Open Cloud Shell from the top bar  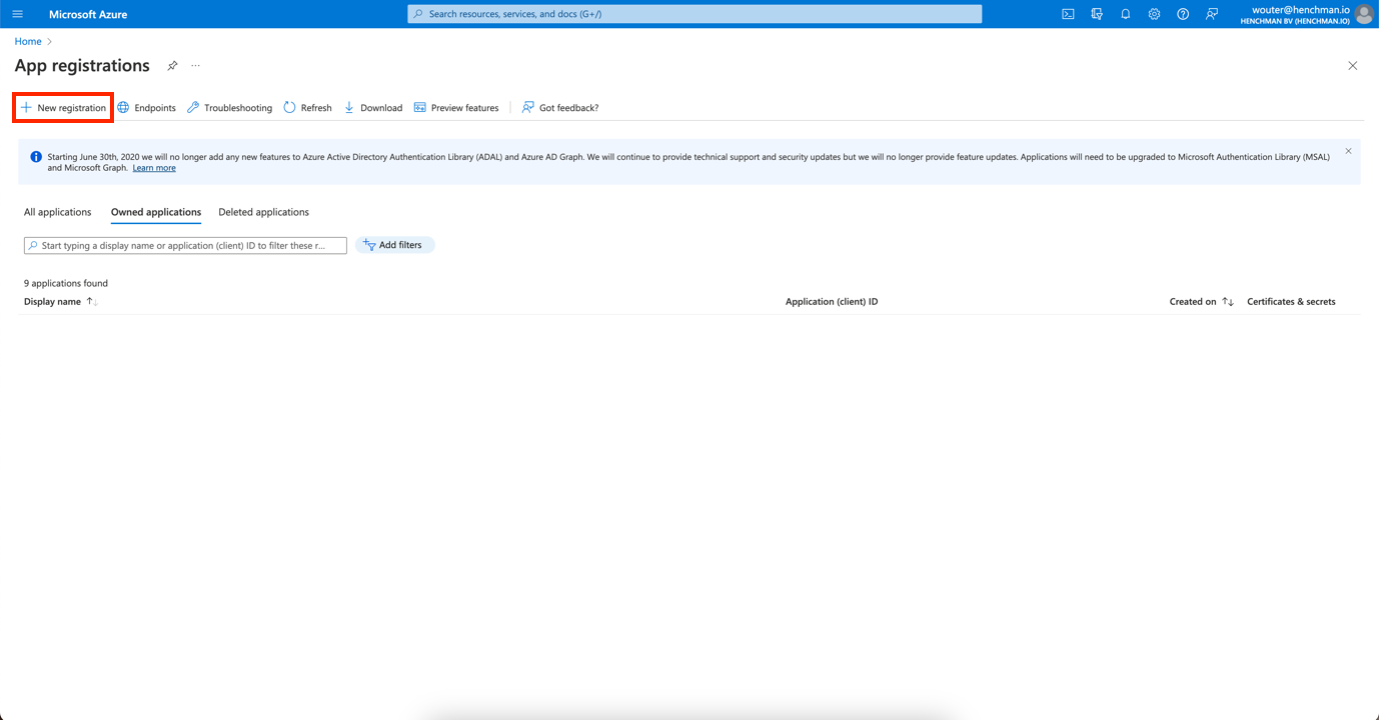(x=1068, y=14)
